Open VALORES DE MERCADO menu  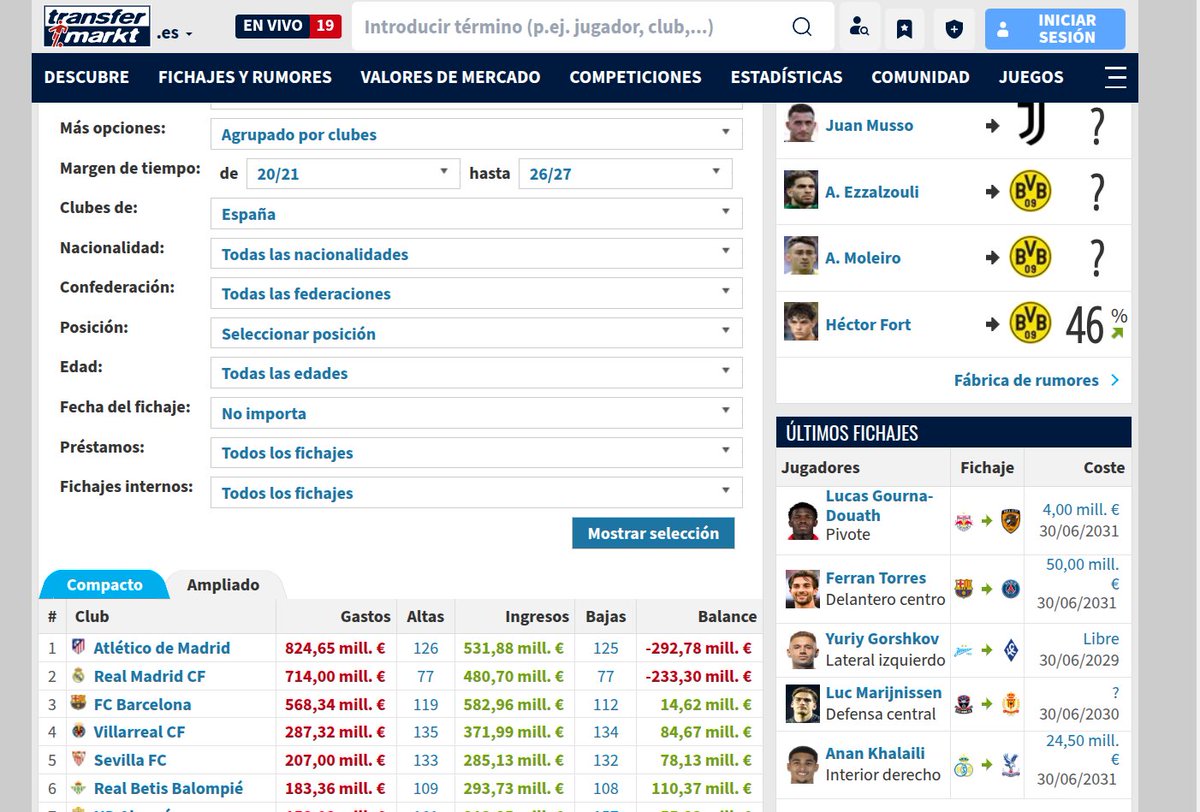point(450,77)
